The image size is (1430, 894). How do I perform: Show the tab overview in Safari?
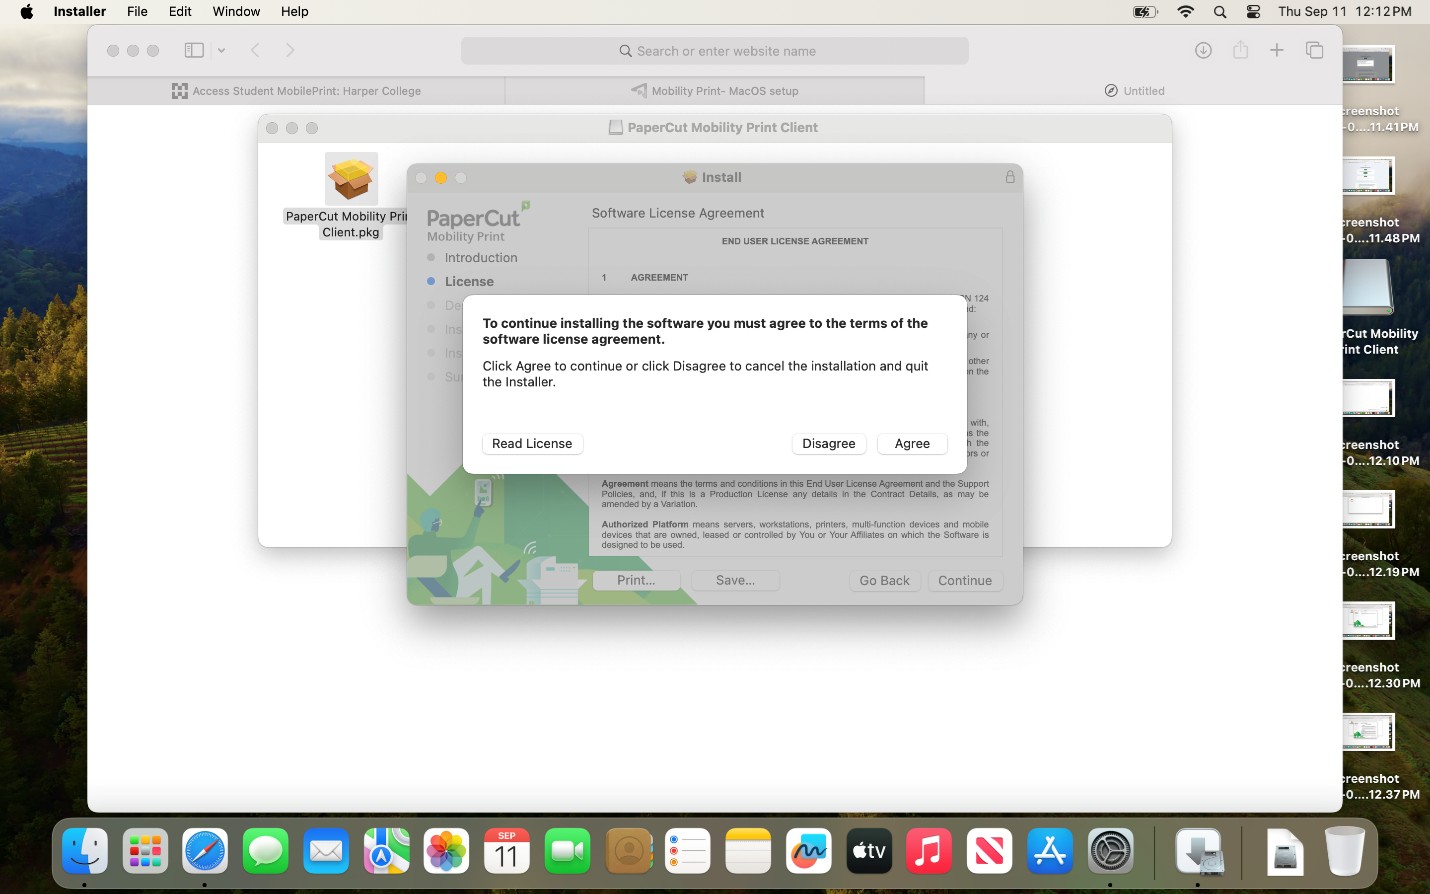click(1314, 49)
